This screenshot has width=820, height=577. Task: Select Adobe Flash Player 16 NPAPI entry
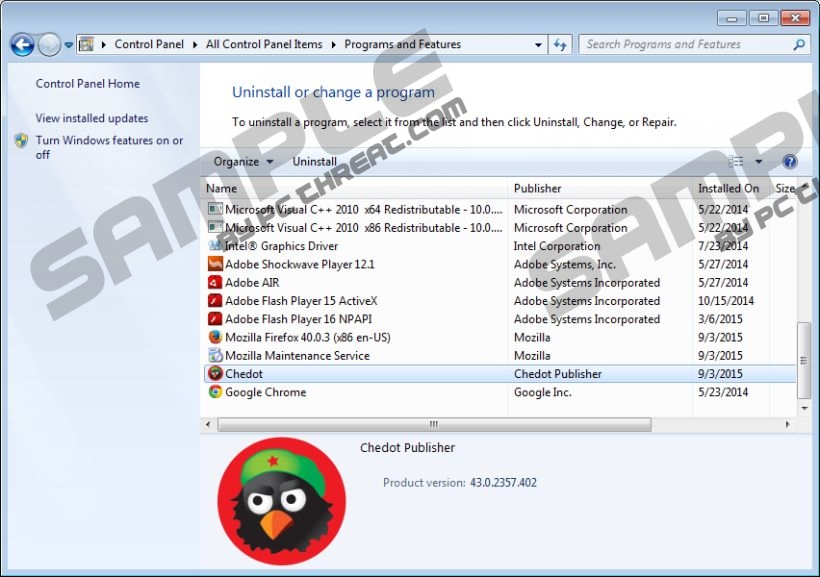(x=299, y=319)
